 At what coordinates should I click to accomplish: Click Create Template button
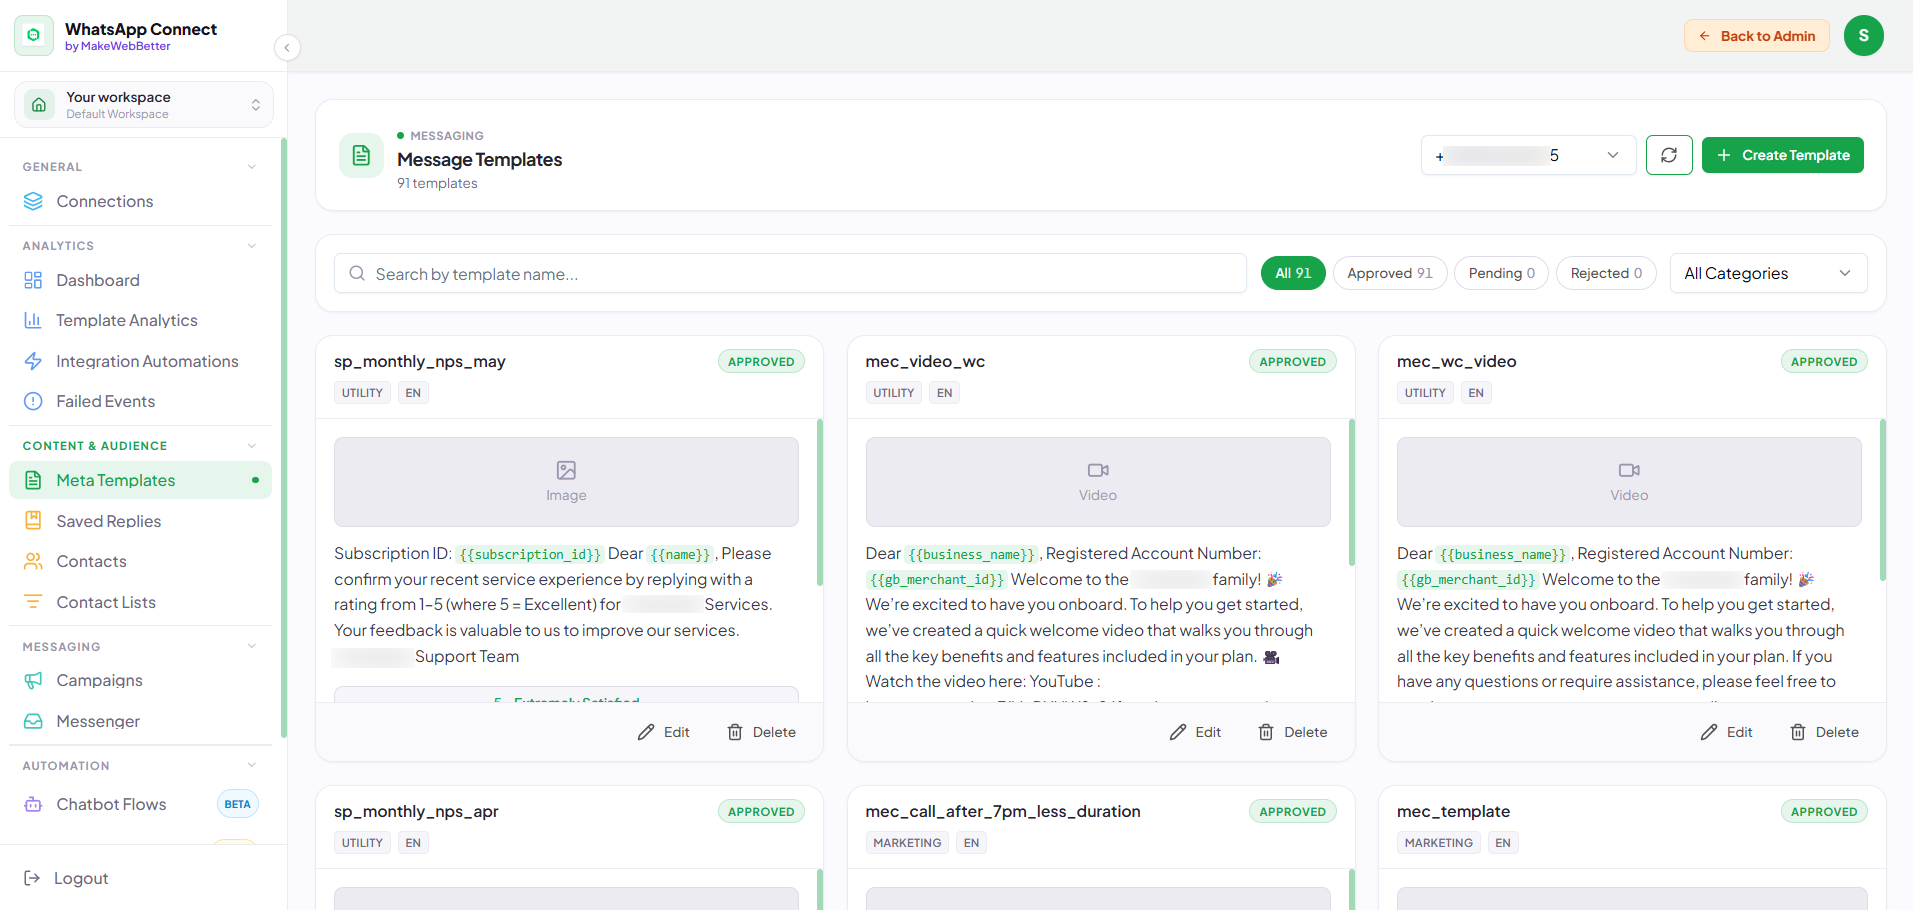click(x=1782, y=155)
